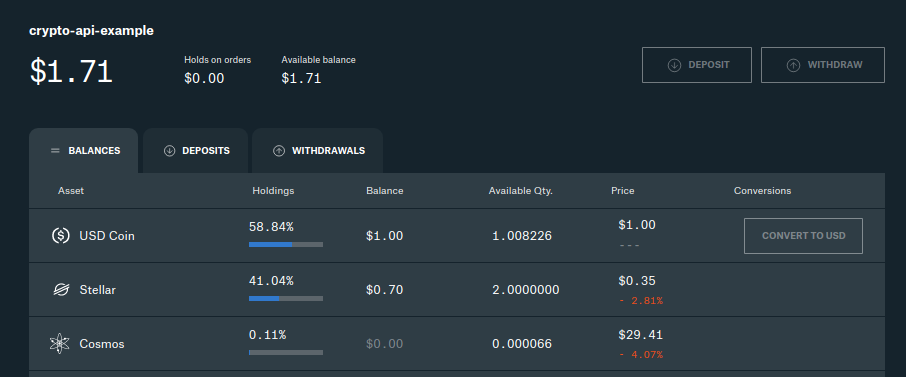The width and height of the screenshot is (906, 377).
Task: Click the up-arrow icon in Withdraw button
Action: click(793, 65)
